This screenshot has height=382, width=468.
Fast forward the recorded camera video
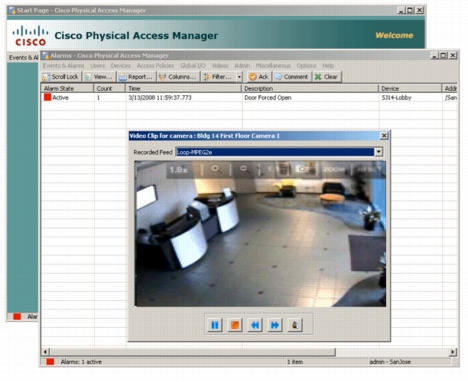(275, 325)
